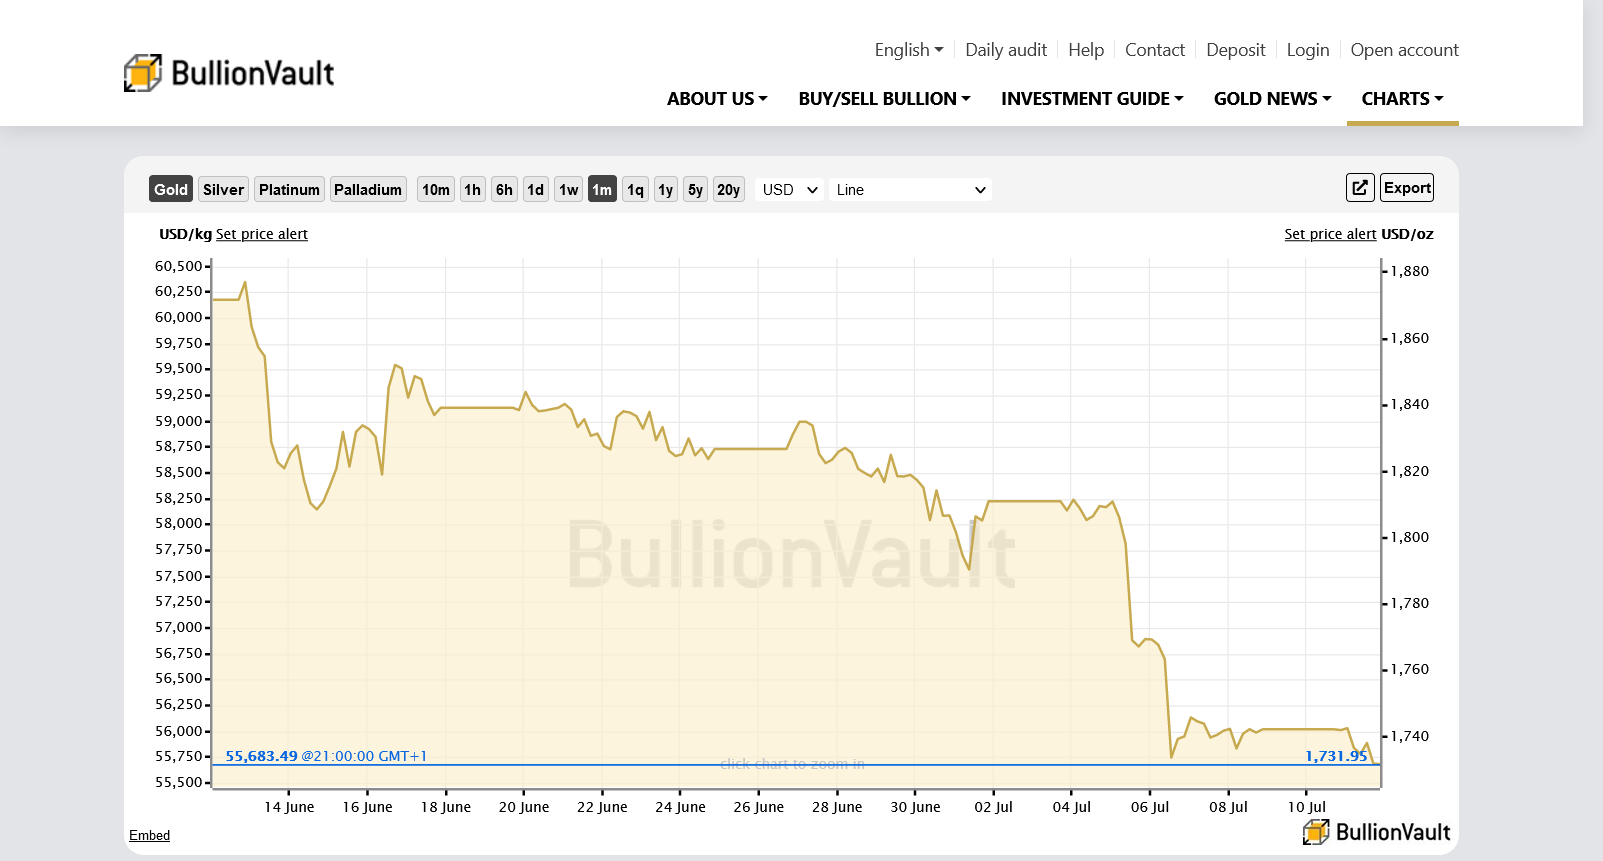
Task: Select the Gold metal toggle
Action: pyautogui.click(x=171, y=189)
